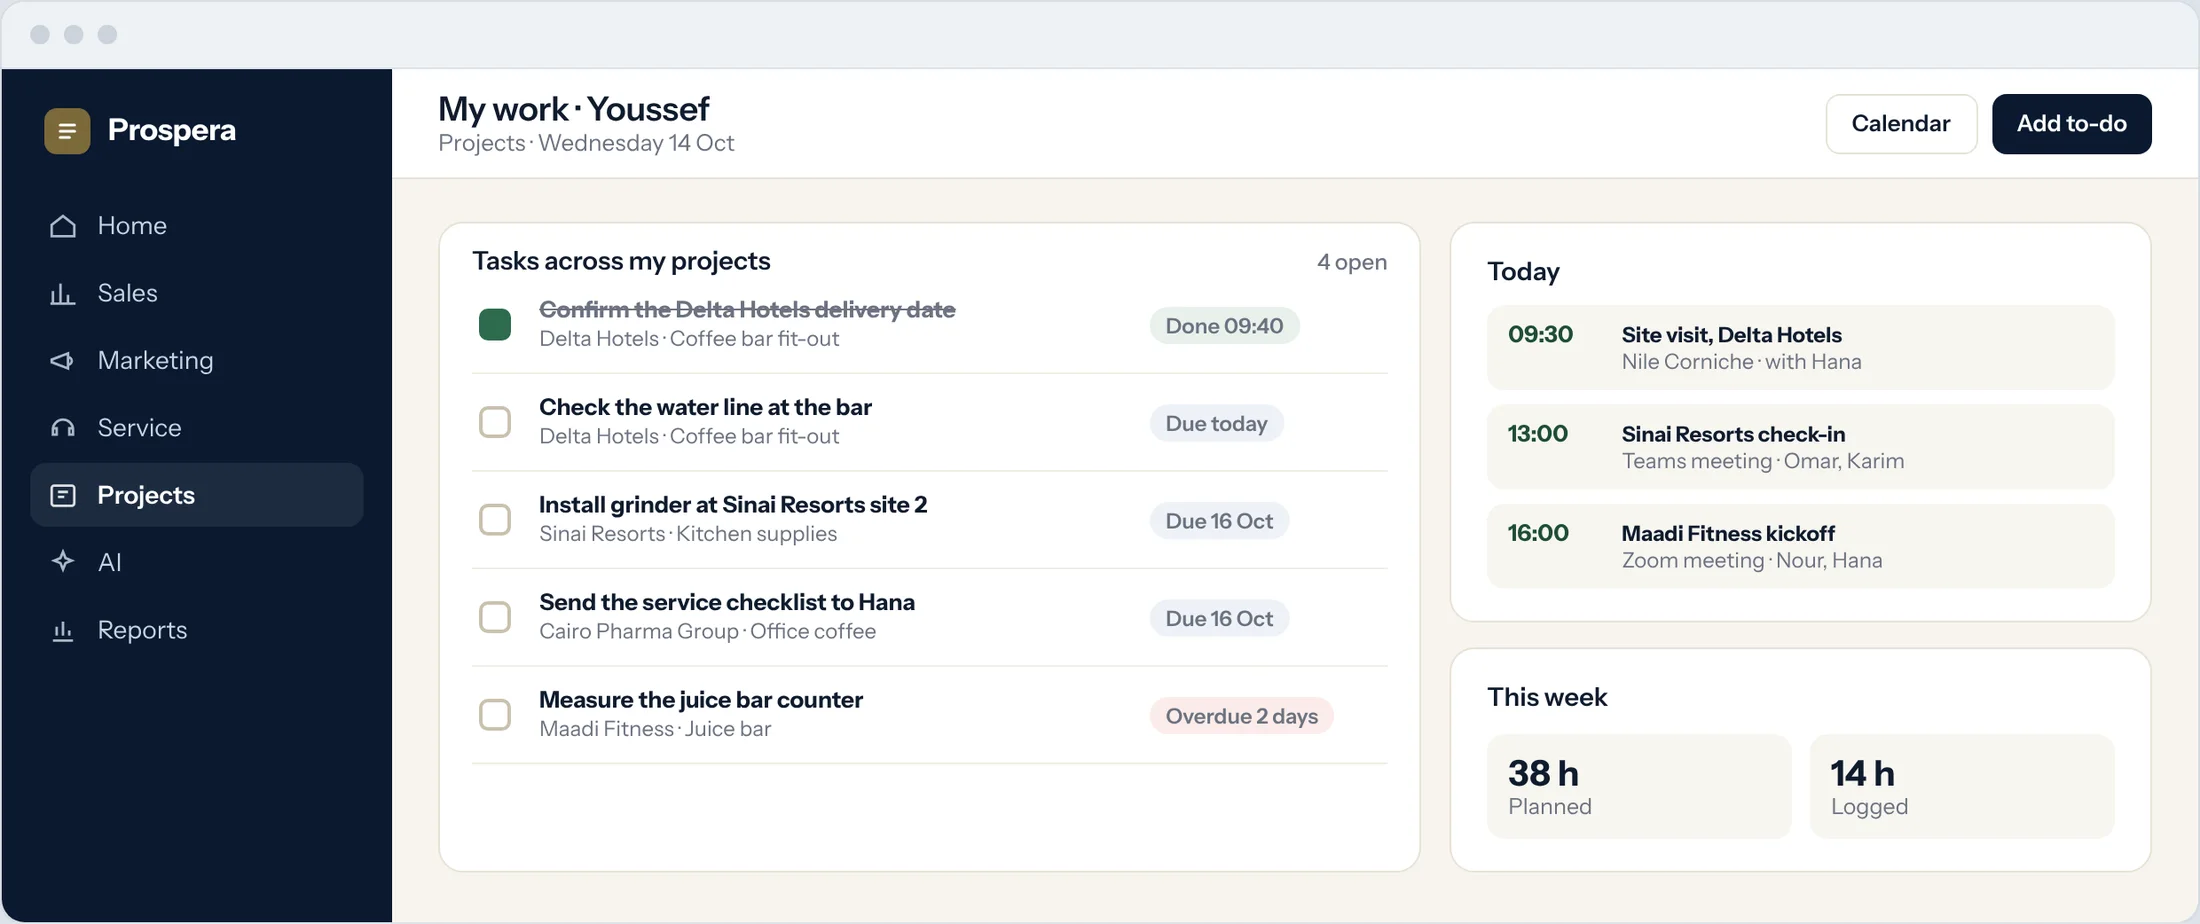This screenshot has height=924, width=2200.
Task: Open the 09:30 Site visit, Delta Hotels event
Action: (x=1800, y=347)
